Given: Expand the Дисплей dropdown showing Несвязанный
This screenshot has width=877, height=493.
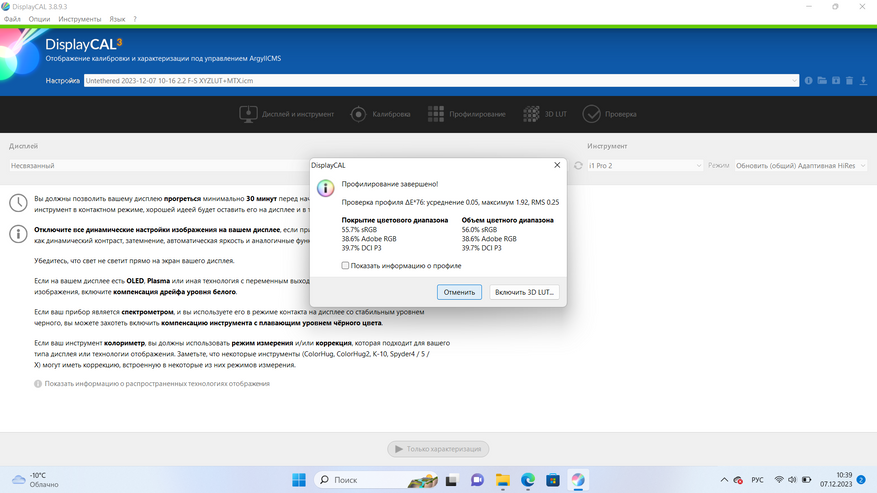Looking at the screenshot, I should point(159,166).
